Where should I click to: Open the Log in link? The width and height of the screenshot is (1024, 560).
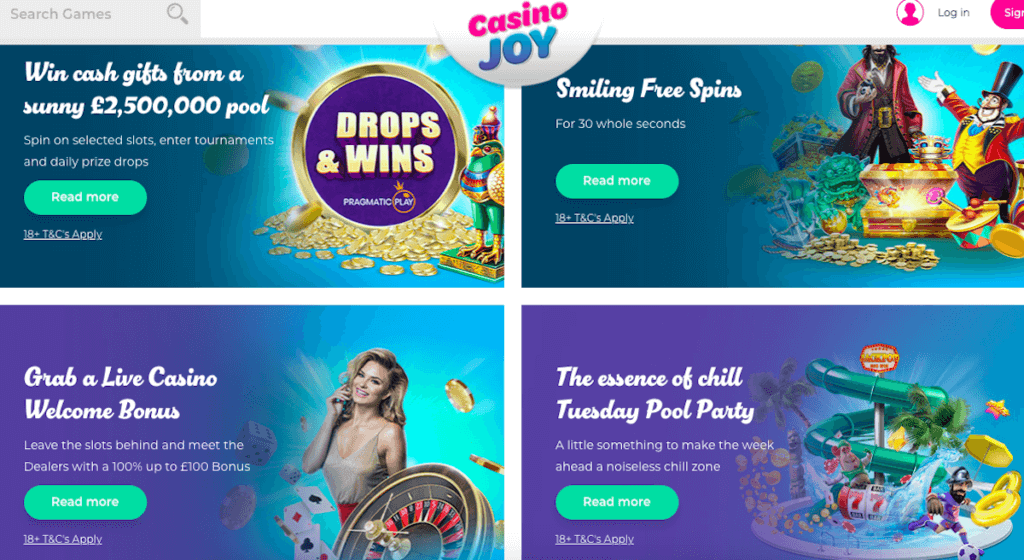pos(953,12)
